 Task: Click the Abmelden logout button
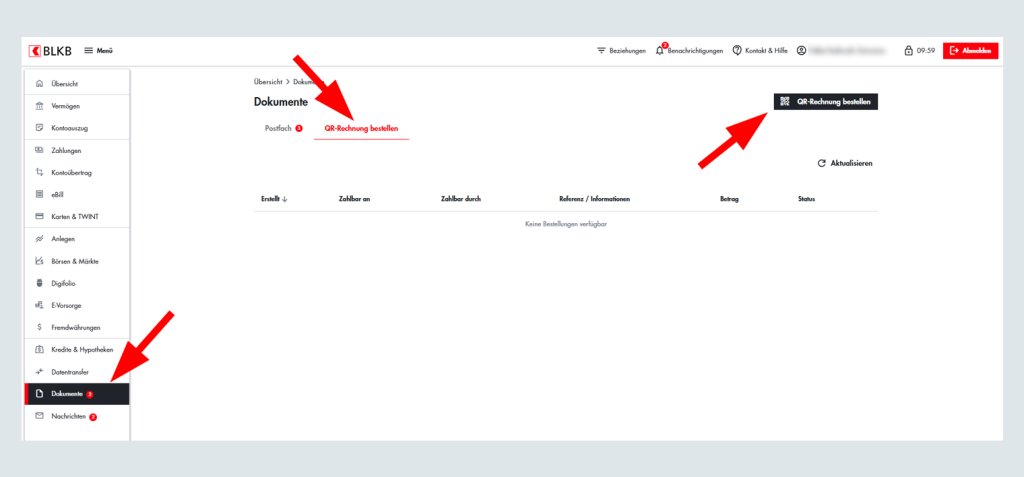(970, 51)
